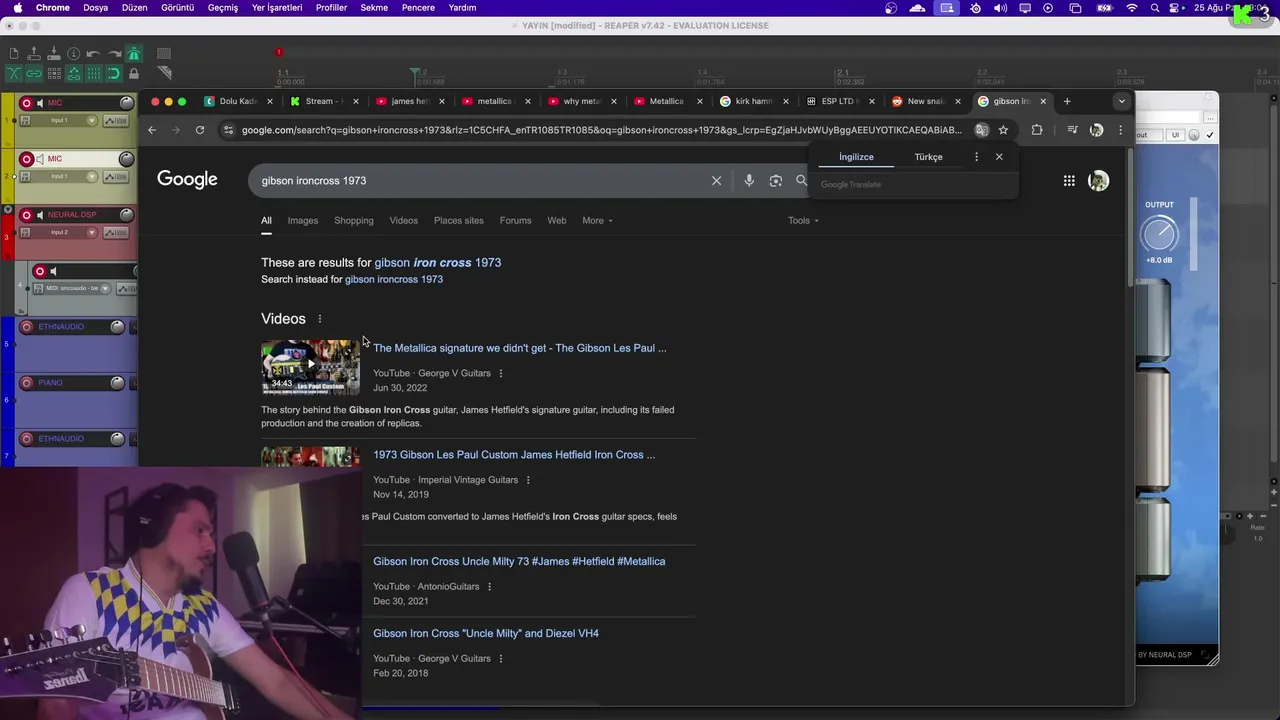Click the Google Translate icon in address bar
The image size is (1280, 720).
982,130
